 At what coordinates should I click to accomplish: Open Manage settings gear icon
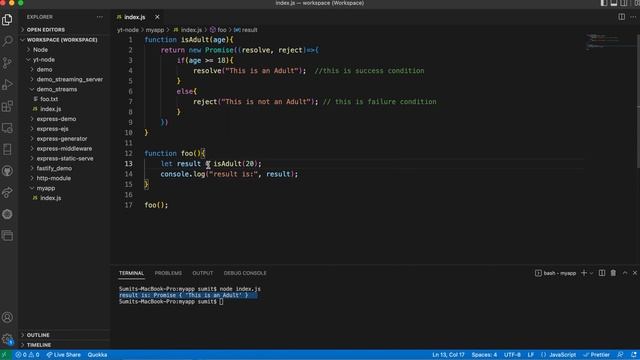tap(7, 339)
